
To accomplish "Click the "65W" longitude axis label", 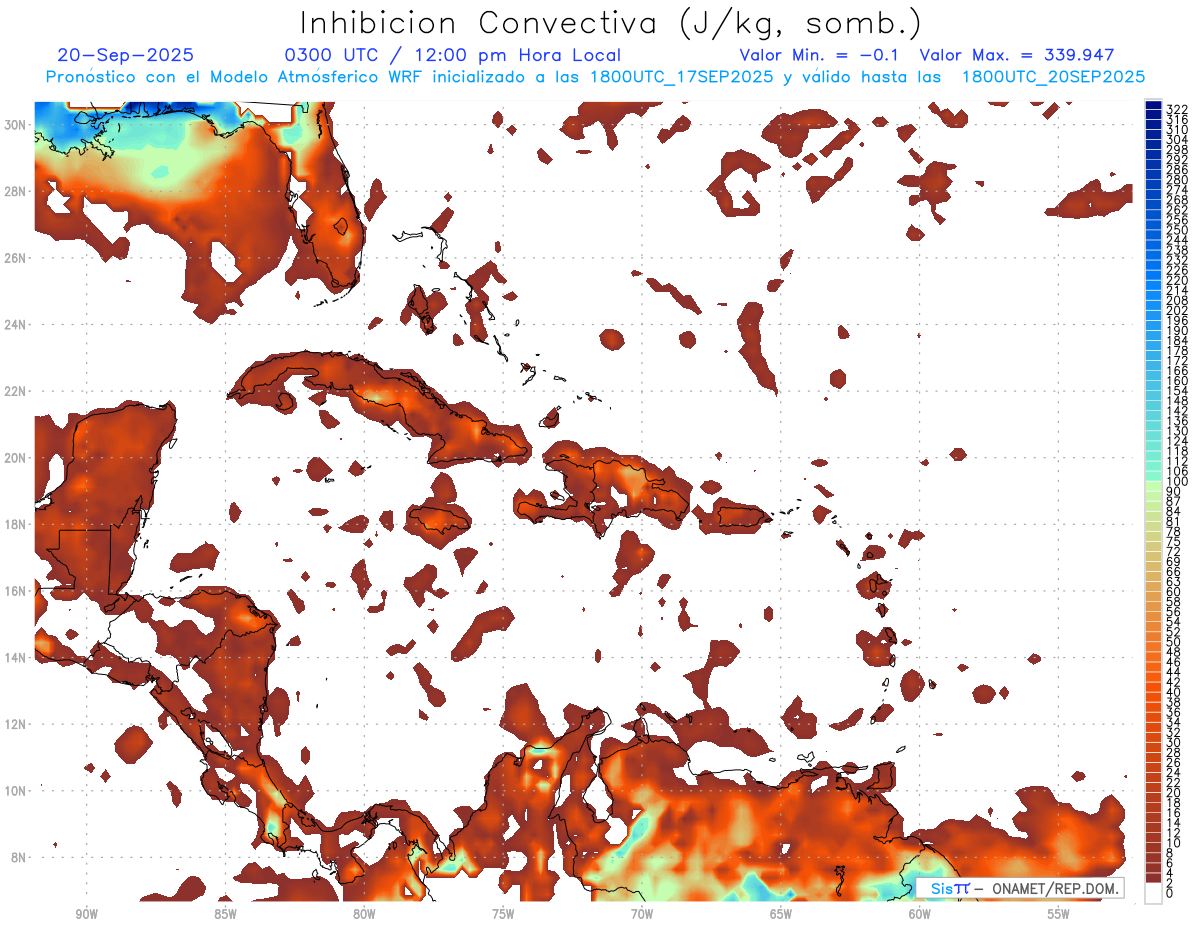I will point(781,914).
